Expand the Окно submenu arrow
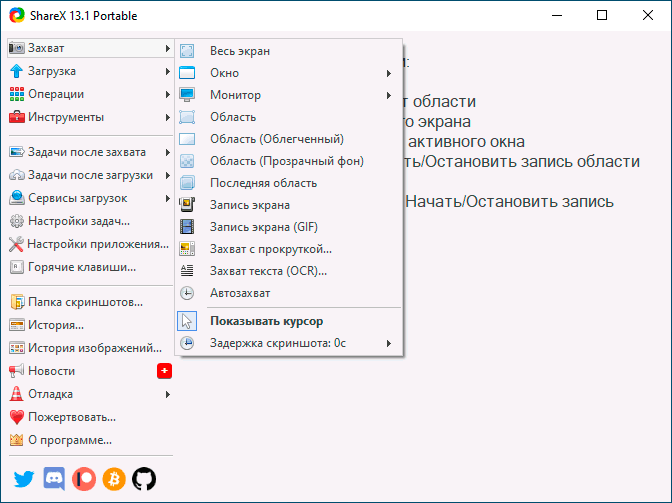 pos(389,73)
